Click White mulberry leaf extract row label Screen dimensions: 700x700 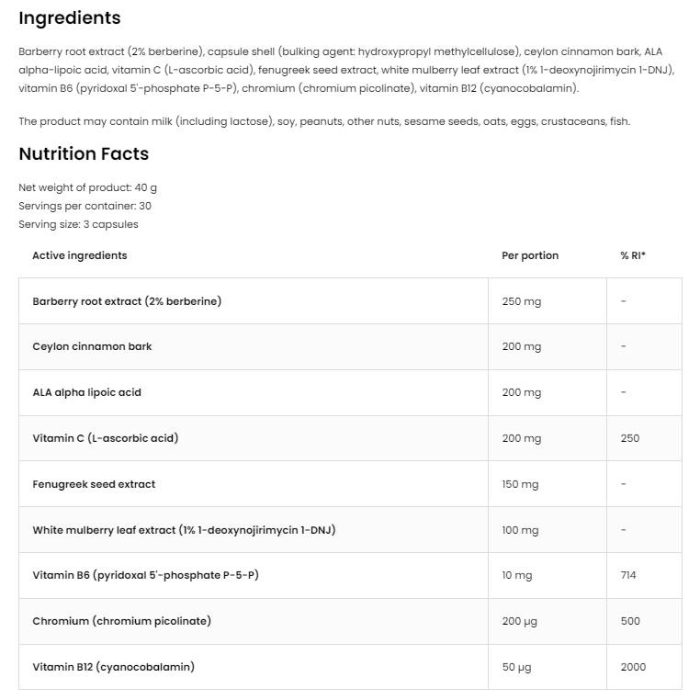184,530
